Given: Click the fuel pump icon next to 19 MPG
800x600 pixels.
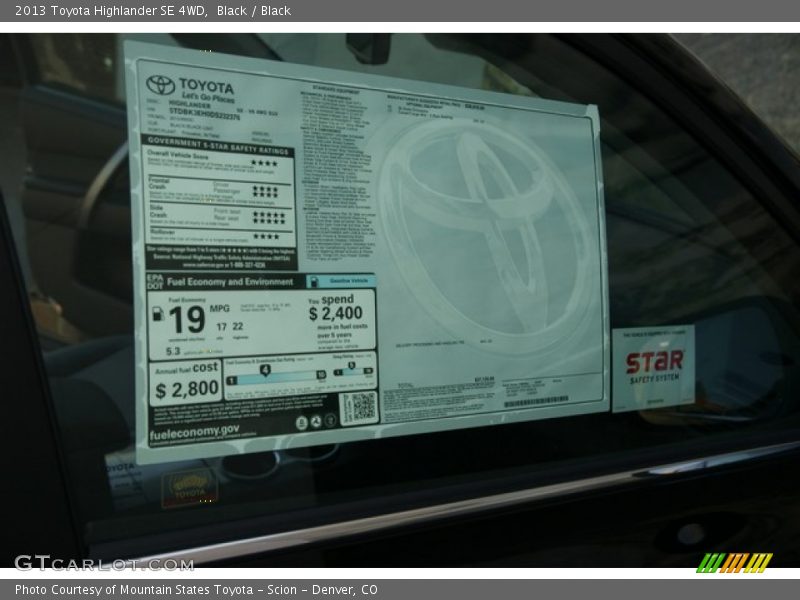Looking at the screenshot, I should [x=158, y=315].
